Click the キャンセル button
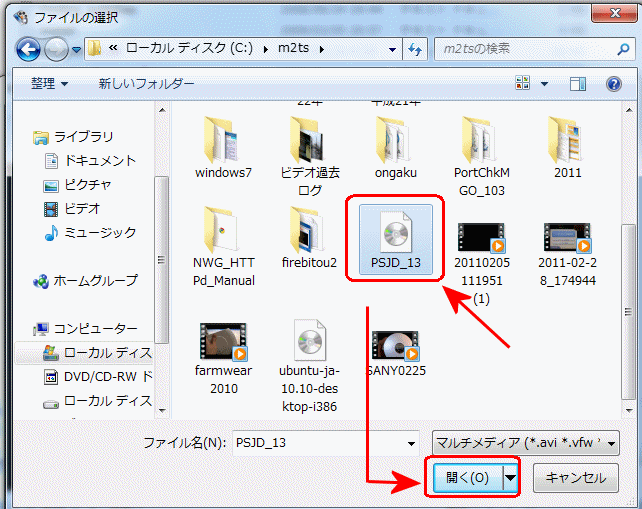The height and width of the screenshot is (509, 642). pos(574,478)
